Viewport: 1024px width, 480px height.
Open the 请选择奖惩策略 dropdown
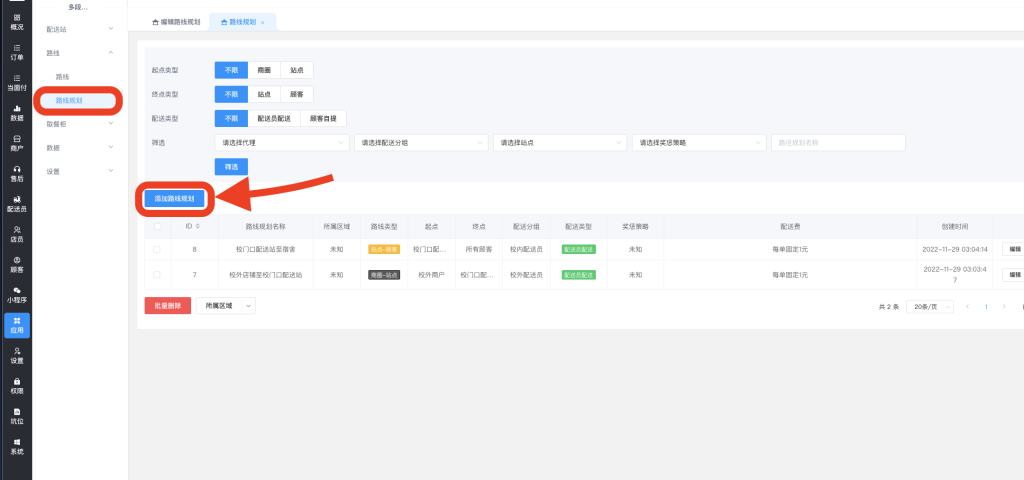pyautogui.click(x=698, y=143)
